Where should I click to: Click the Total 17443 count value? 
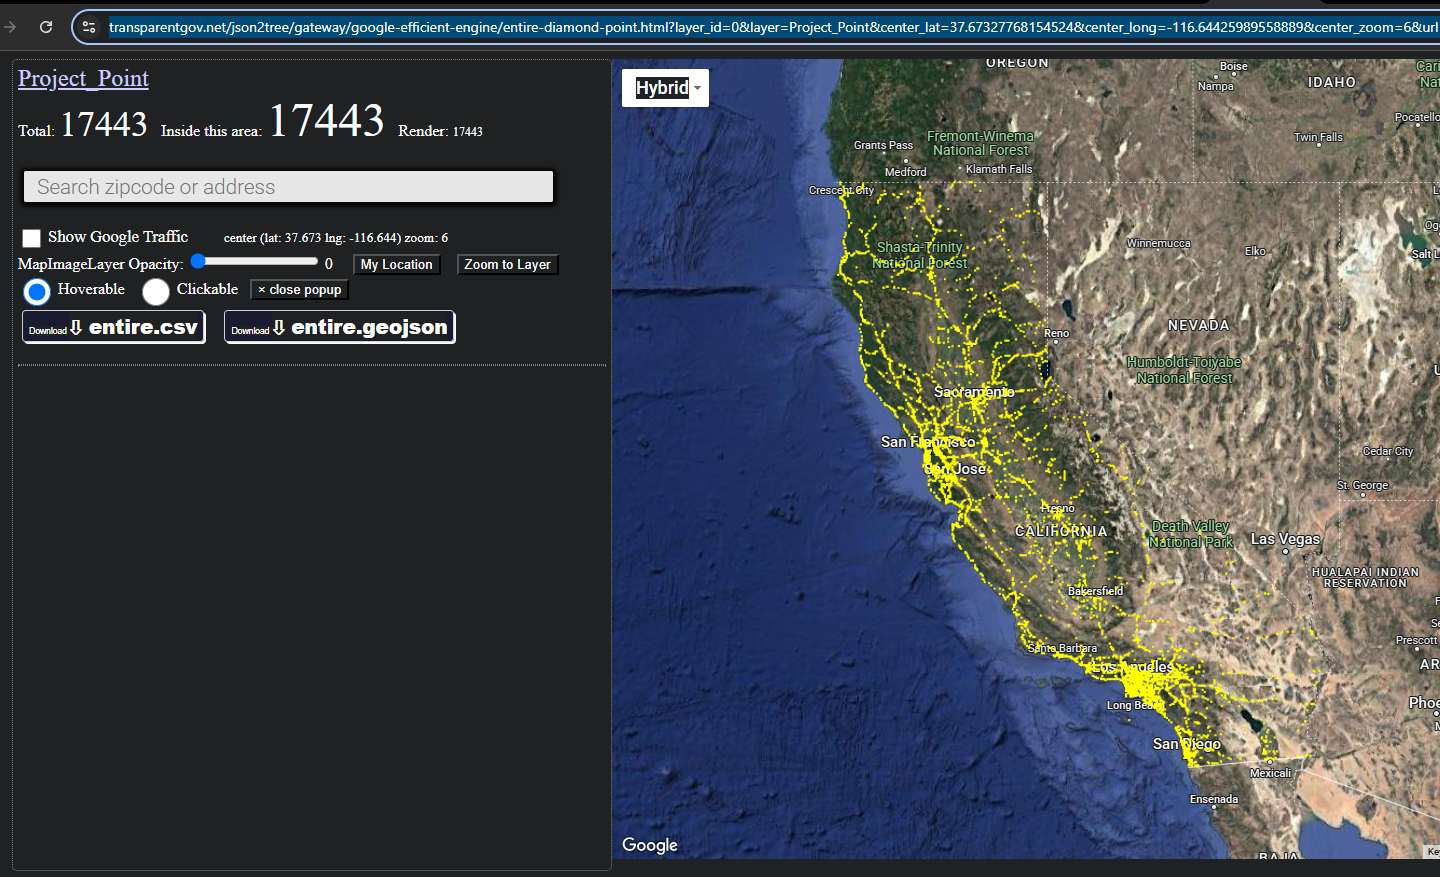(x=103, y=124)
